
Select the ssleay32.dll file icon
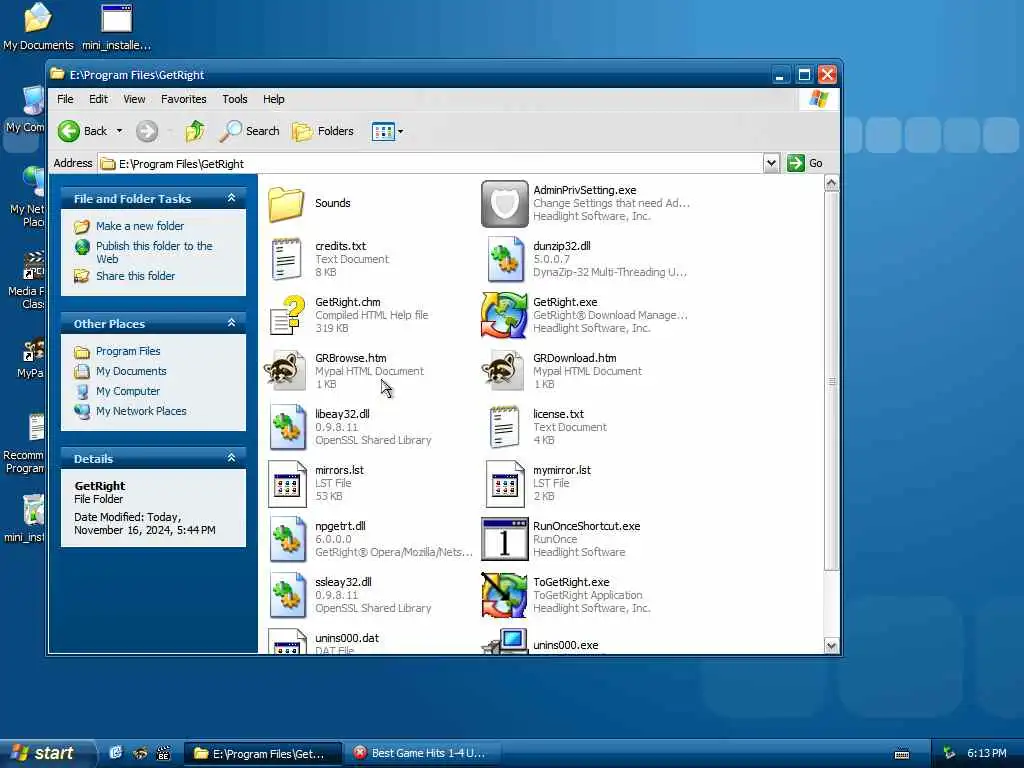[287, 595]
